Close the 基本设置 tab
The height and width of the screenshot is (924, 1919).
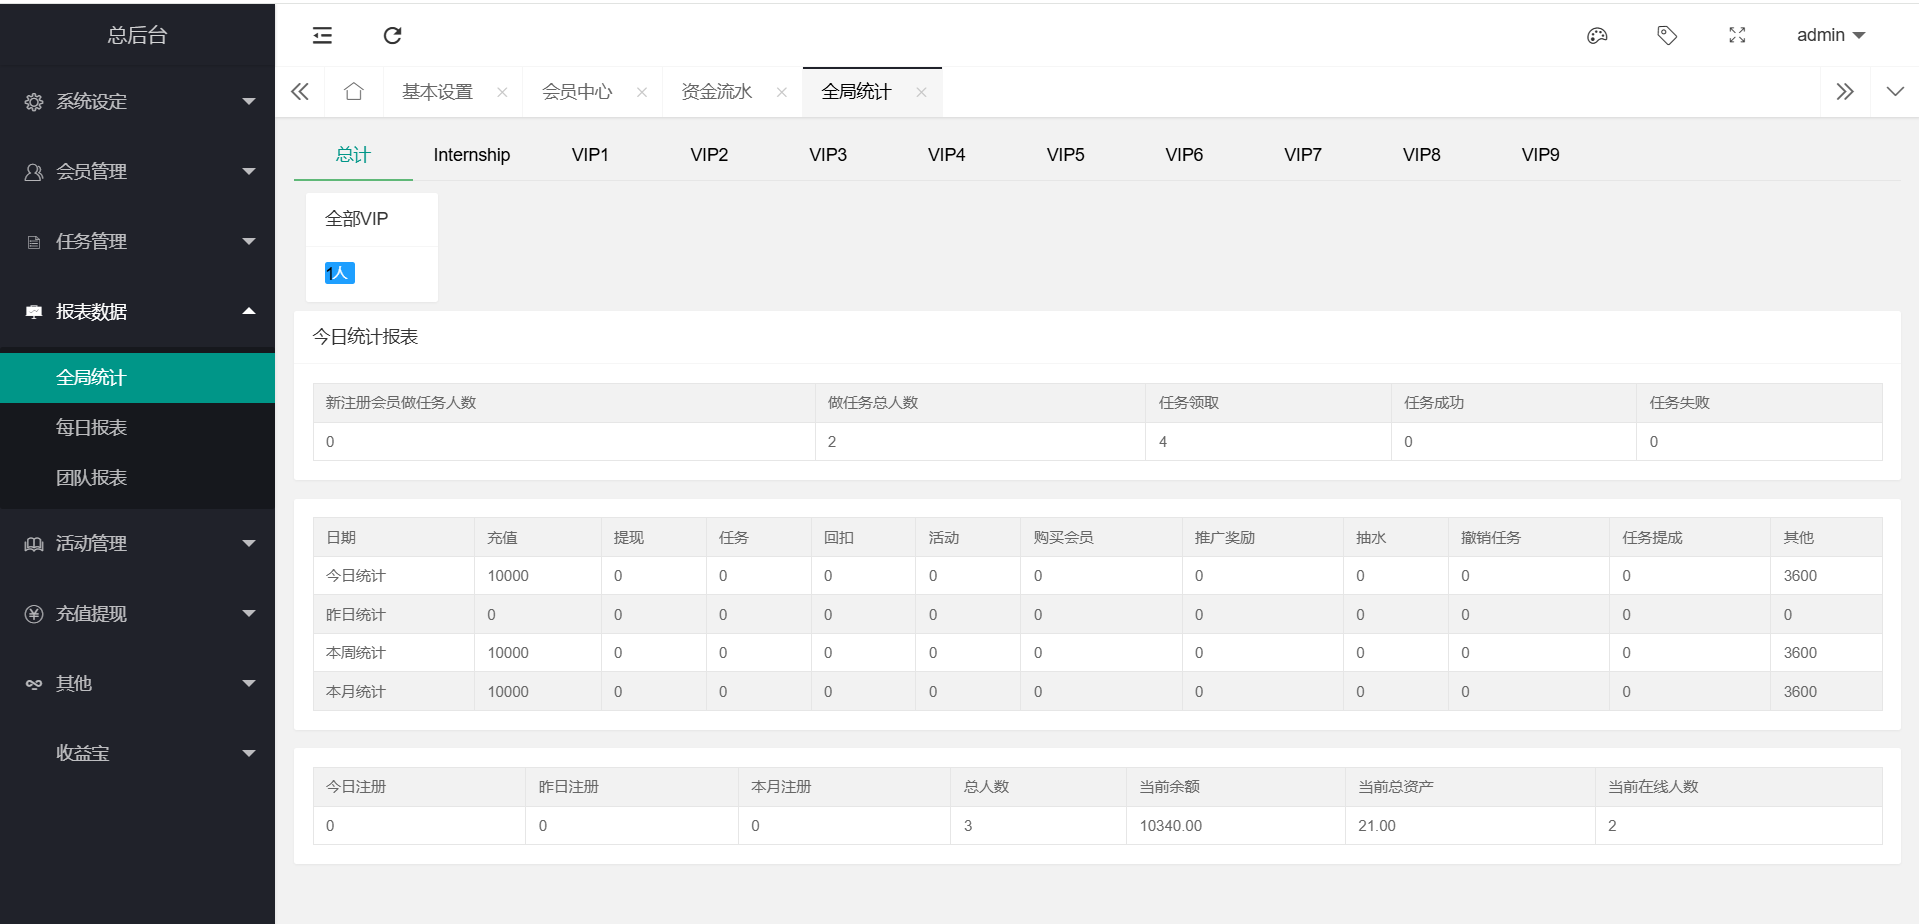pos(502,93)
